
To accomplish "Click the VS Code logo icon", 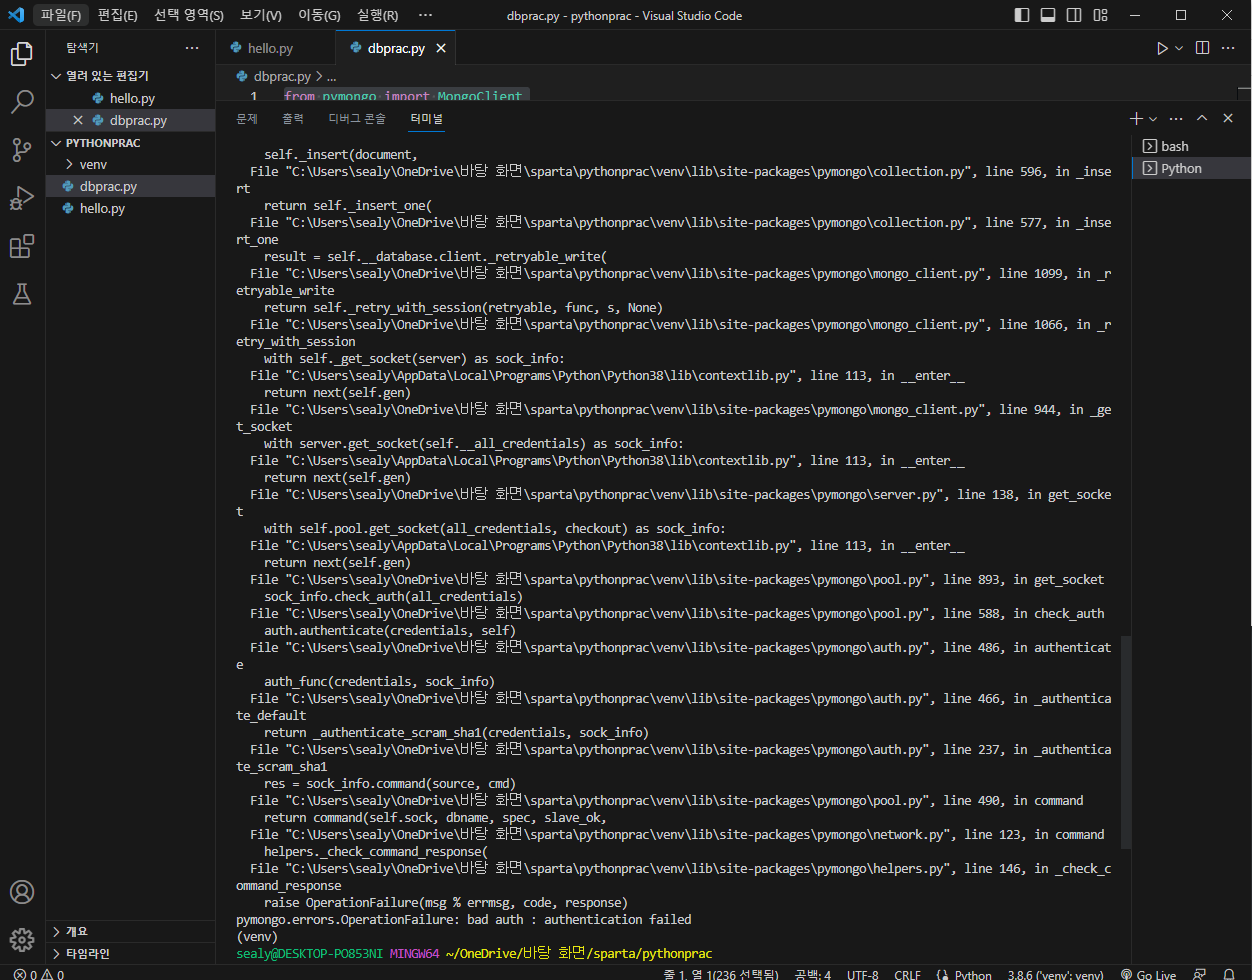I will coord(16,15).
